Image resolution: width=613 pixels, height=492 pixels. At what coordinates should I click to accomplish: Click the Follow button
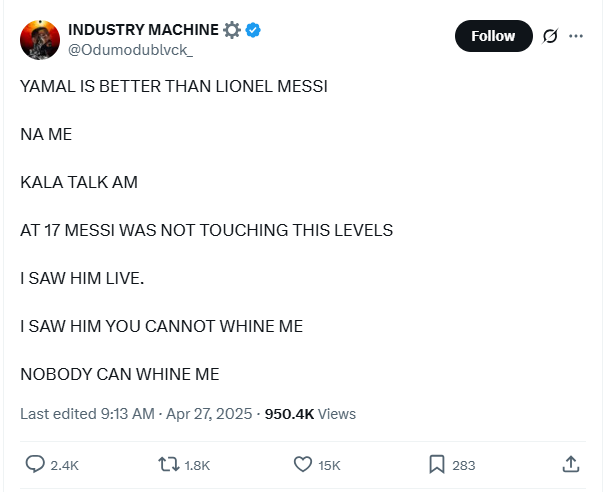(493, 36)
